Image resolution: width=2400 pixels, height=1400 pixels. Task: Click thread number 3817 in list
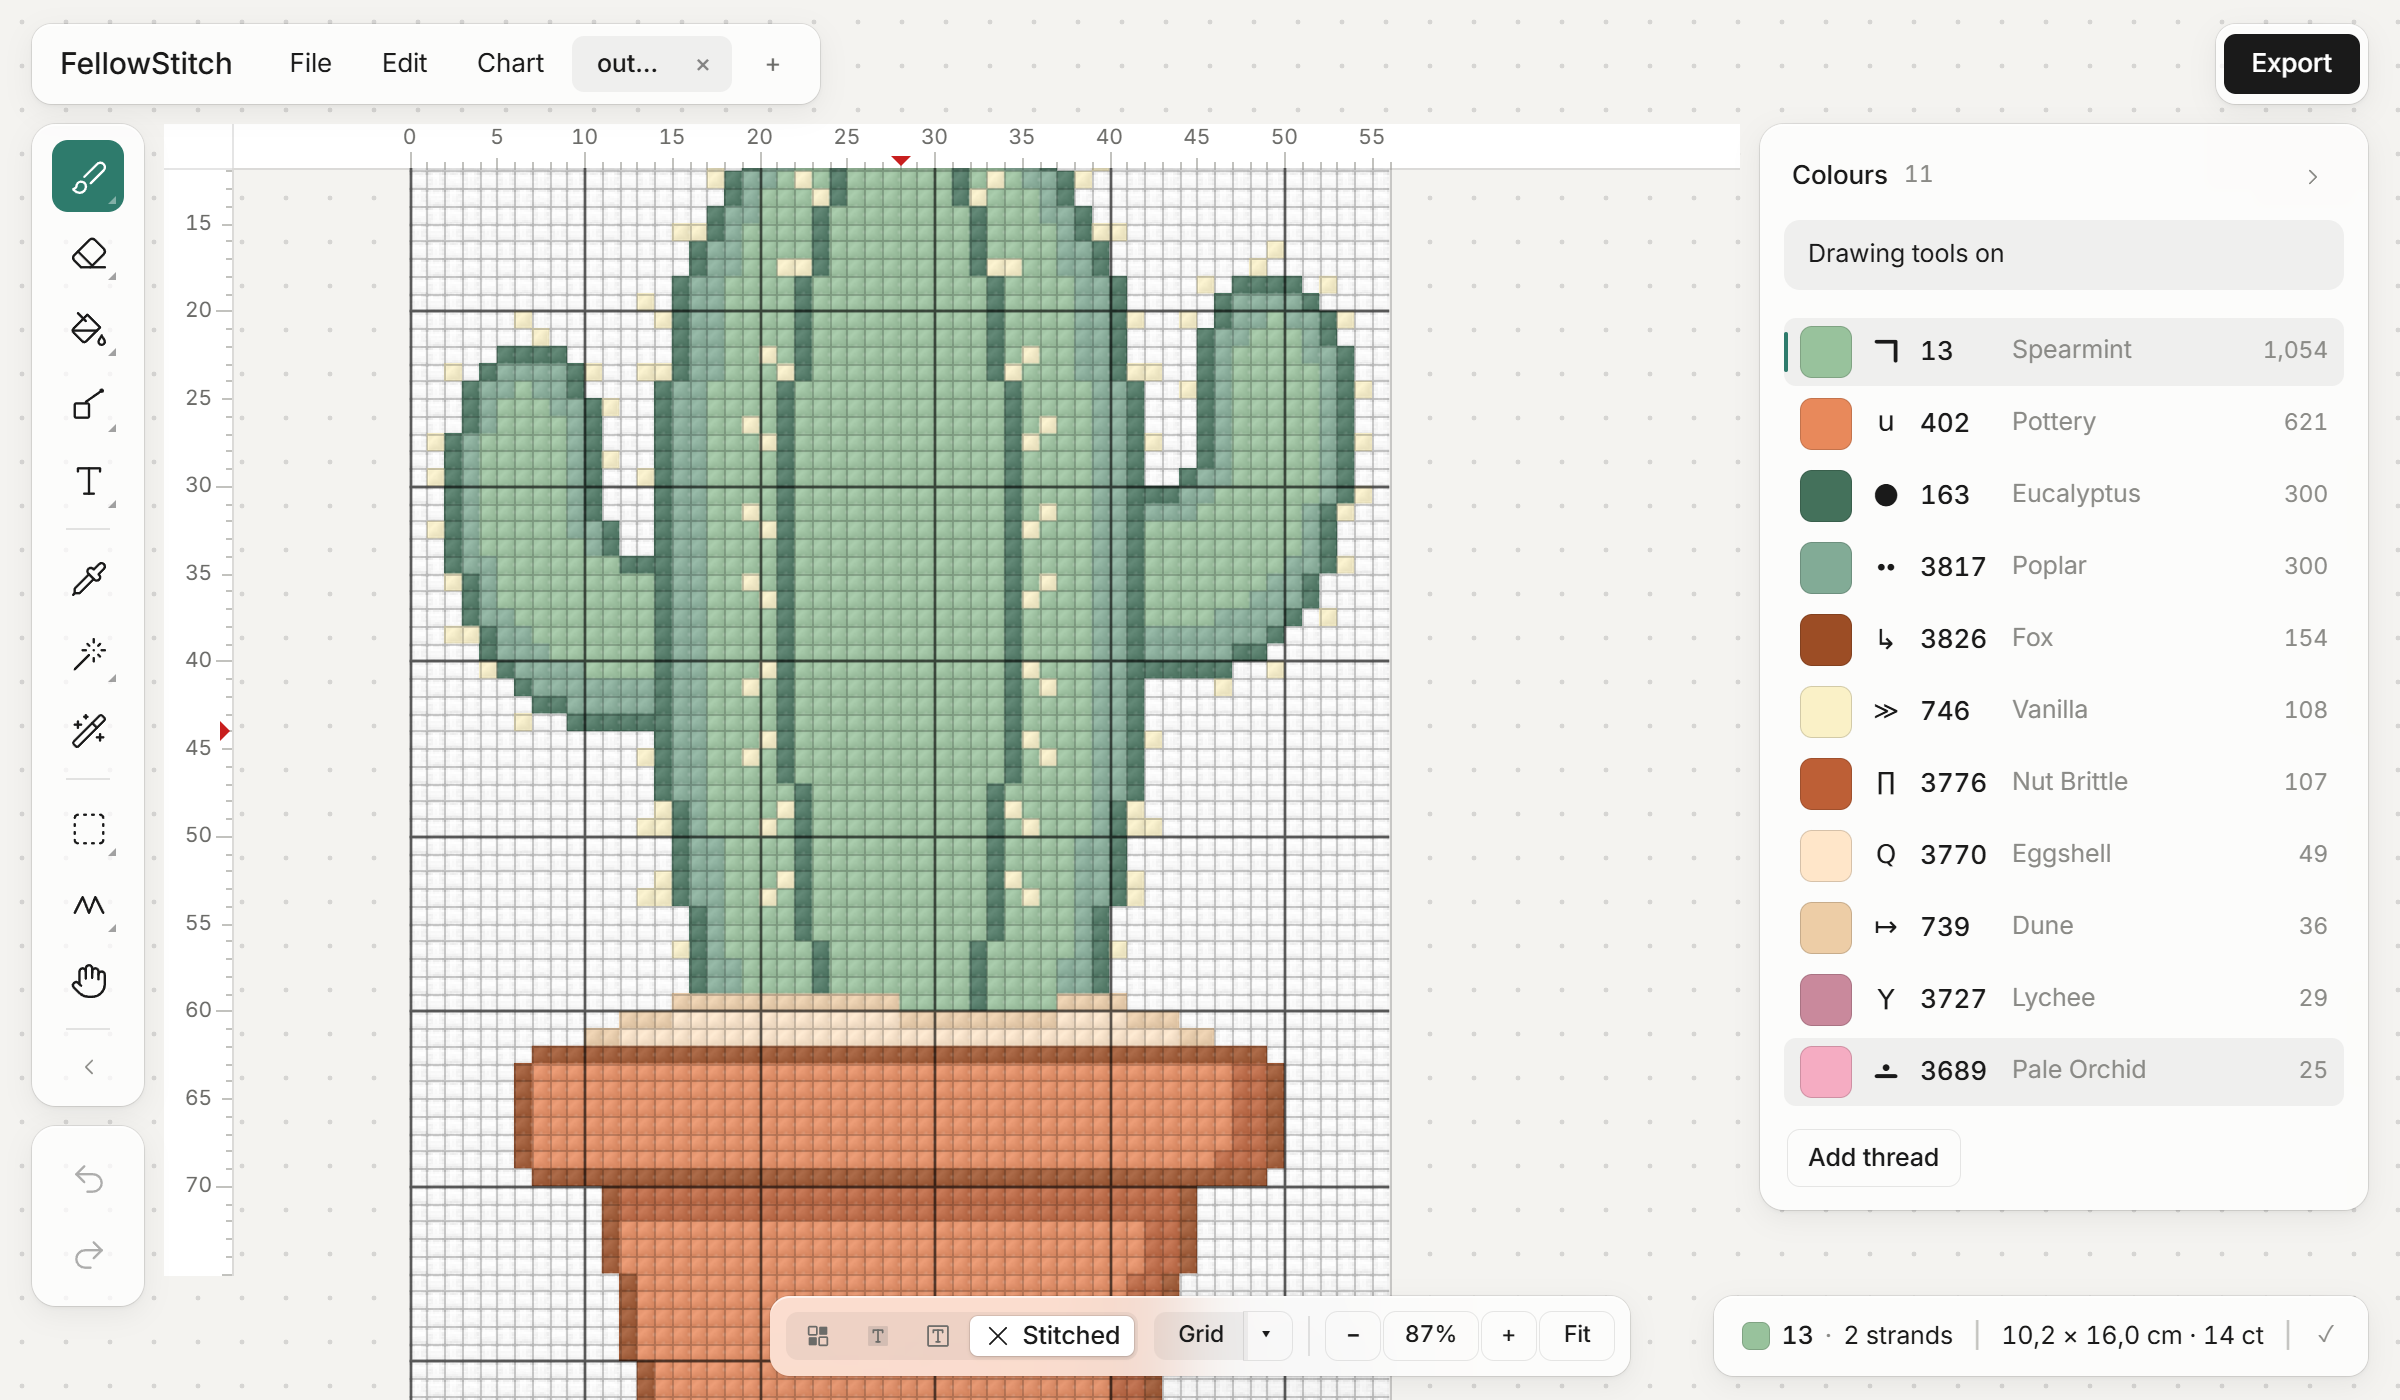(1952, 567)
